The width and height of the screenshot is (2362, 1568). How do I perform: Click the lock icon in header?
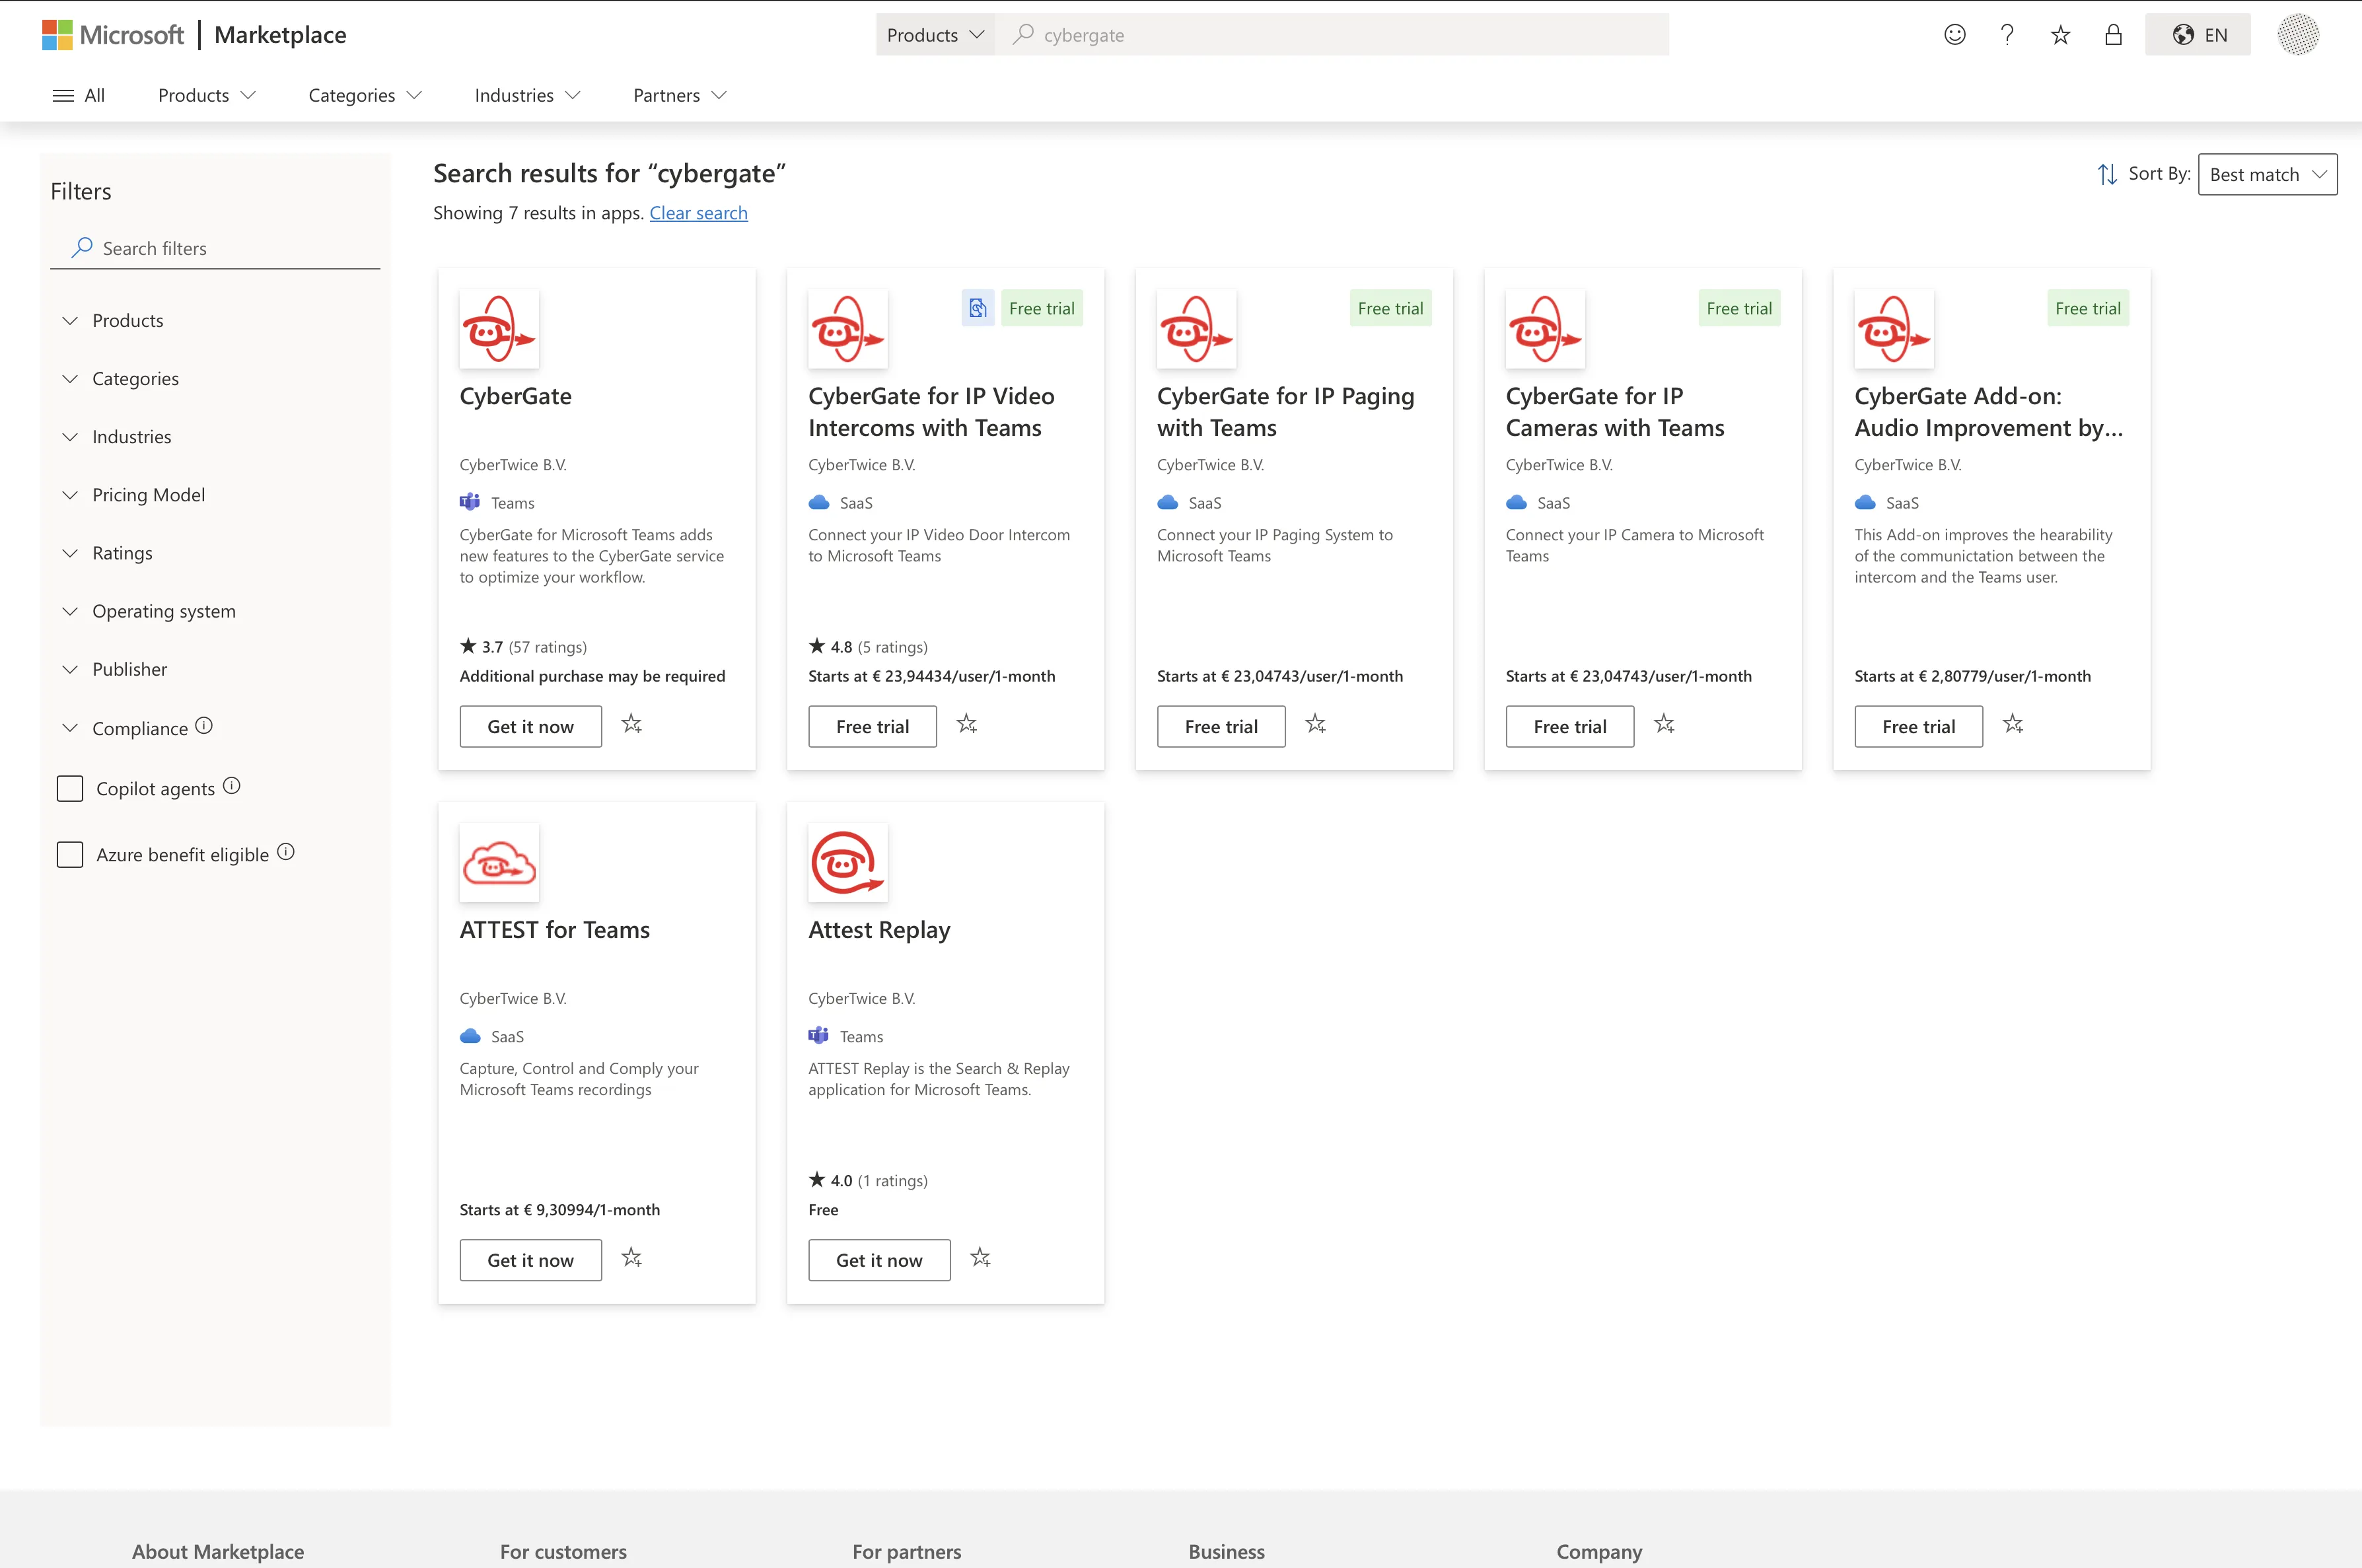coord(2113,35)
